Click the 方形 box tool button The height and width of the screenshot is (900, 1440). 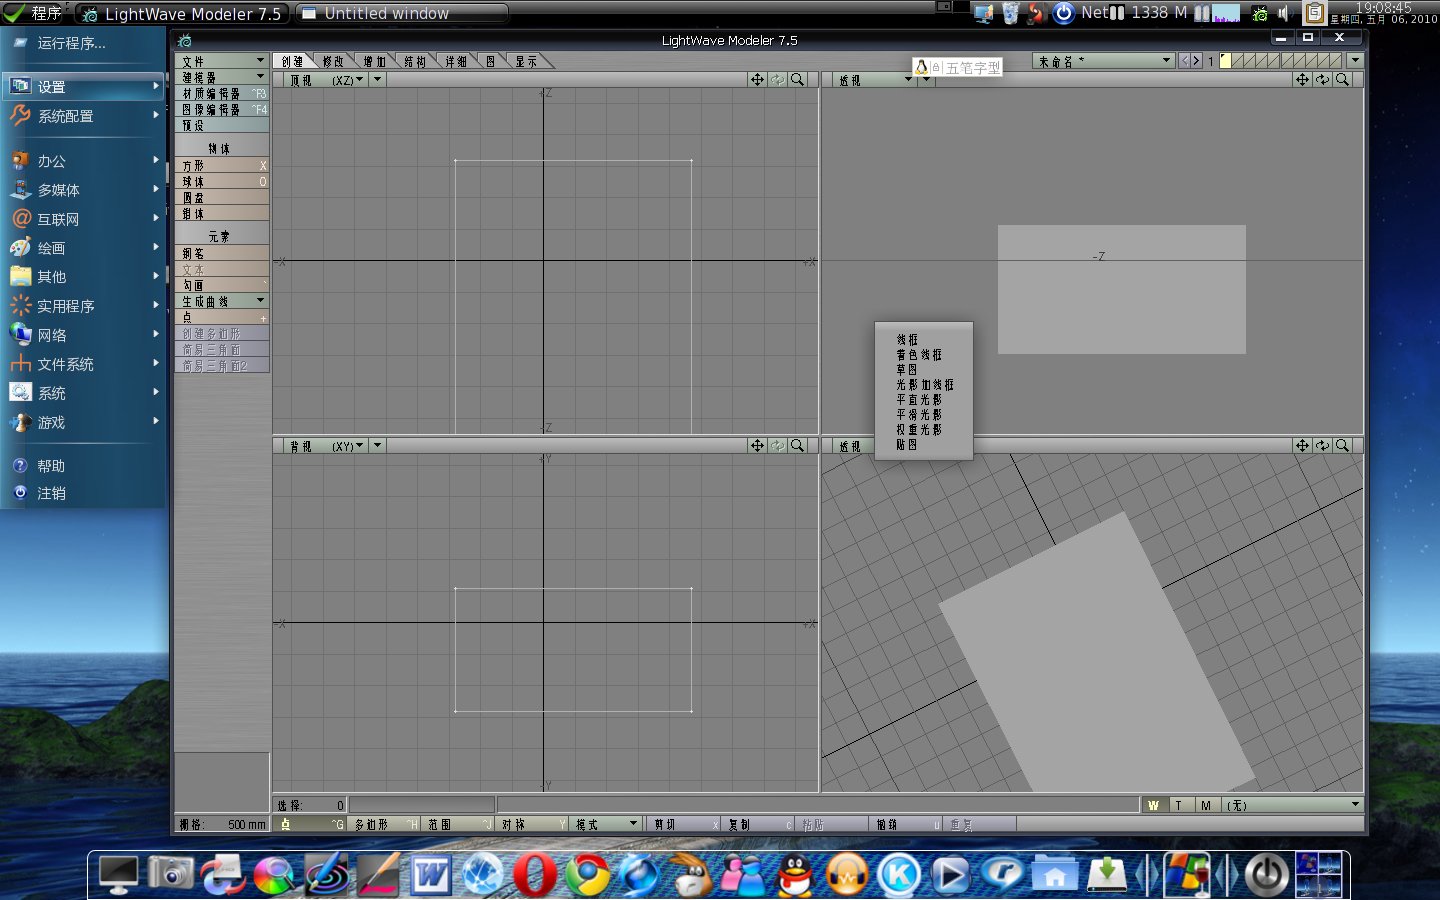222,165
